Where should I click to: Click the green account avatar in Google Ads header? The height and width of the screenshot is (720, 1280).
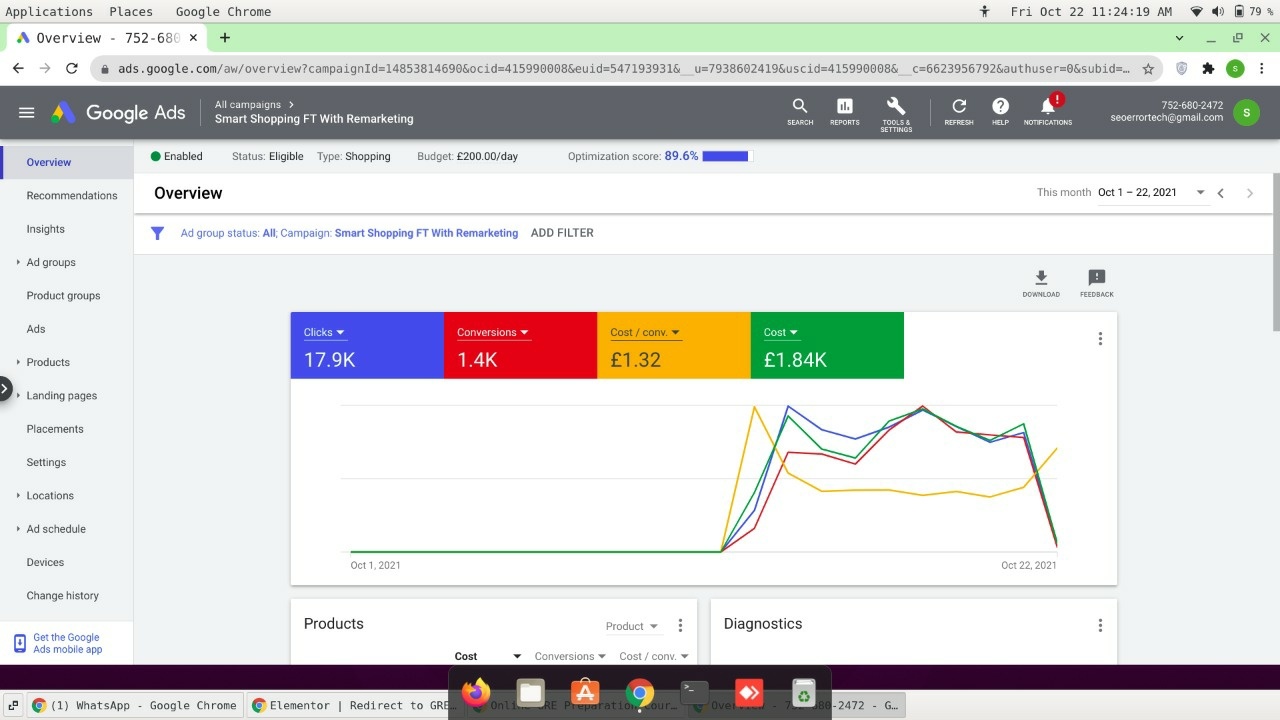pyautogui.click(x=1246, y=112)
